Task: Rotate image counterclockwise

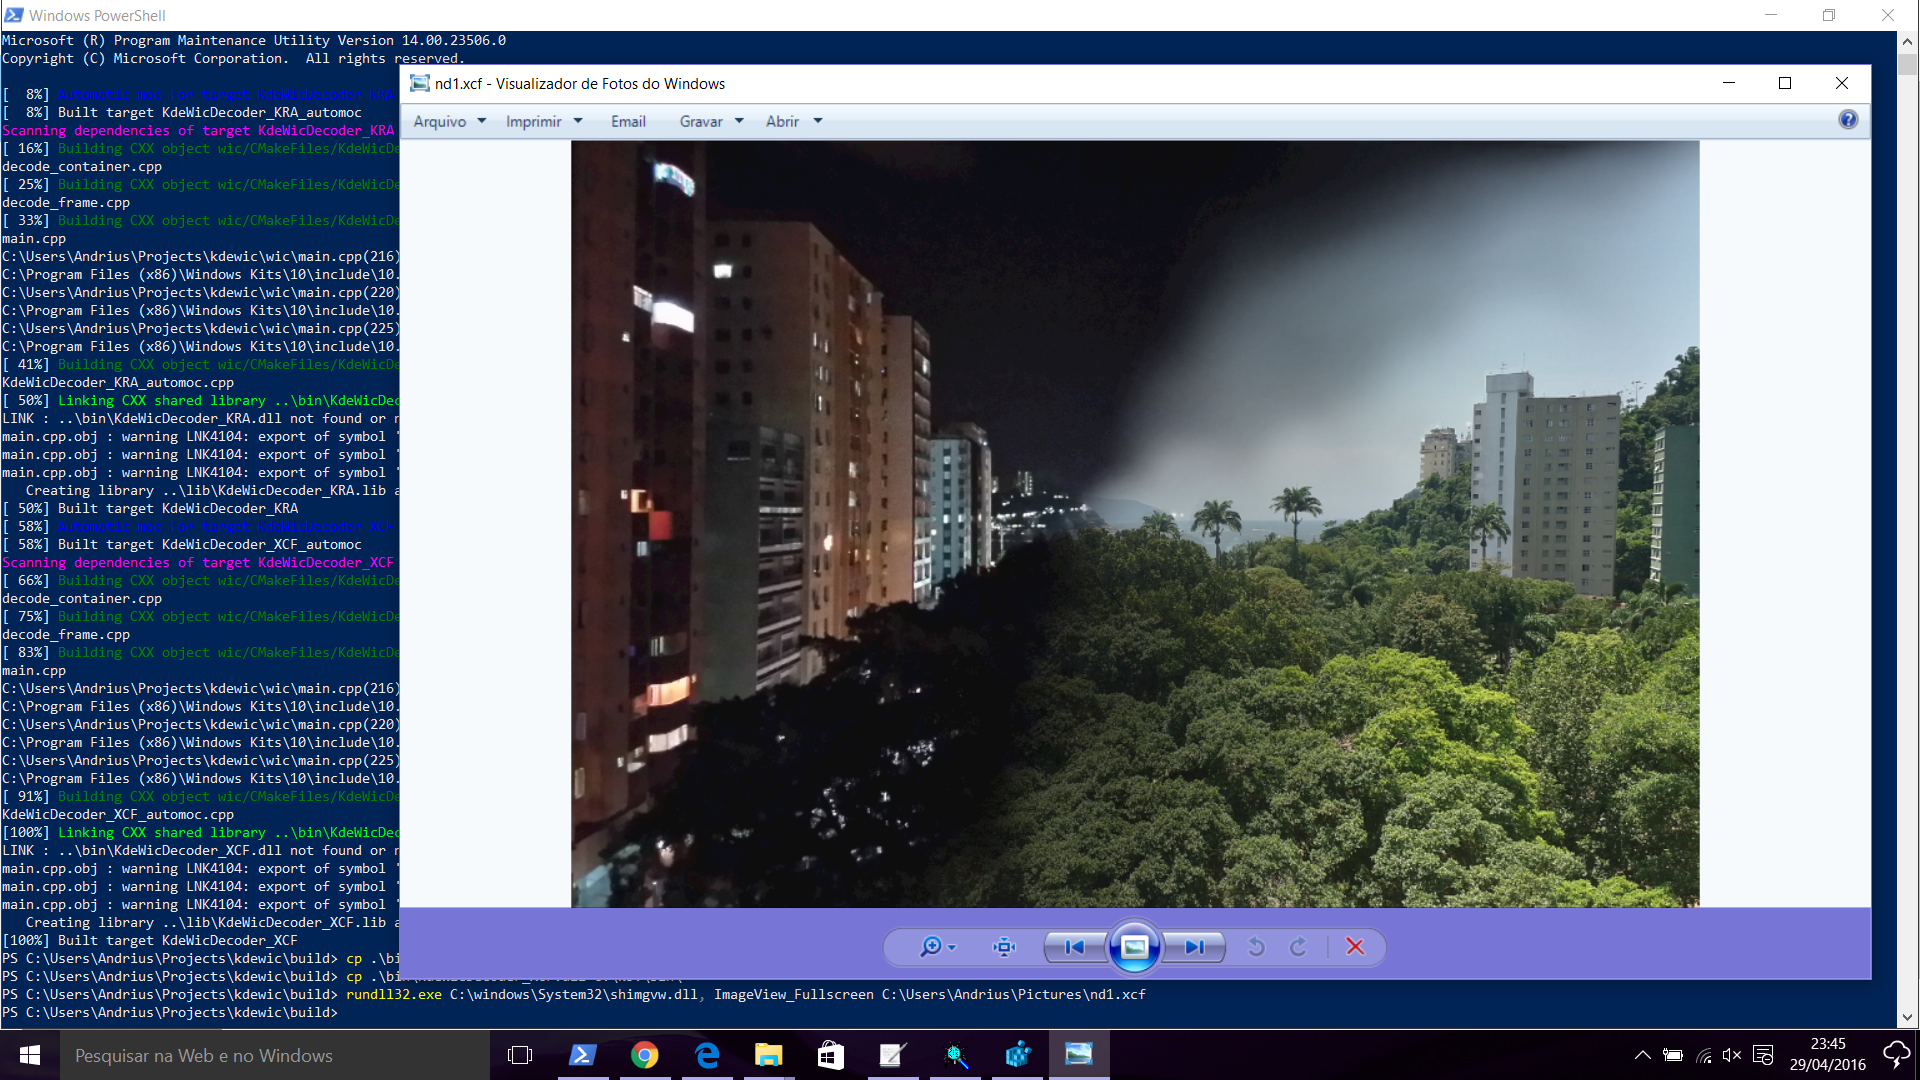Action: (x=1257, y=947)
